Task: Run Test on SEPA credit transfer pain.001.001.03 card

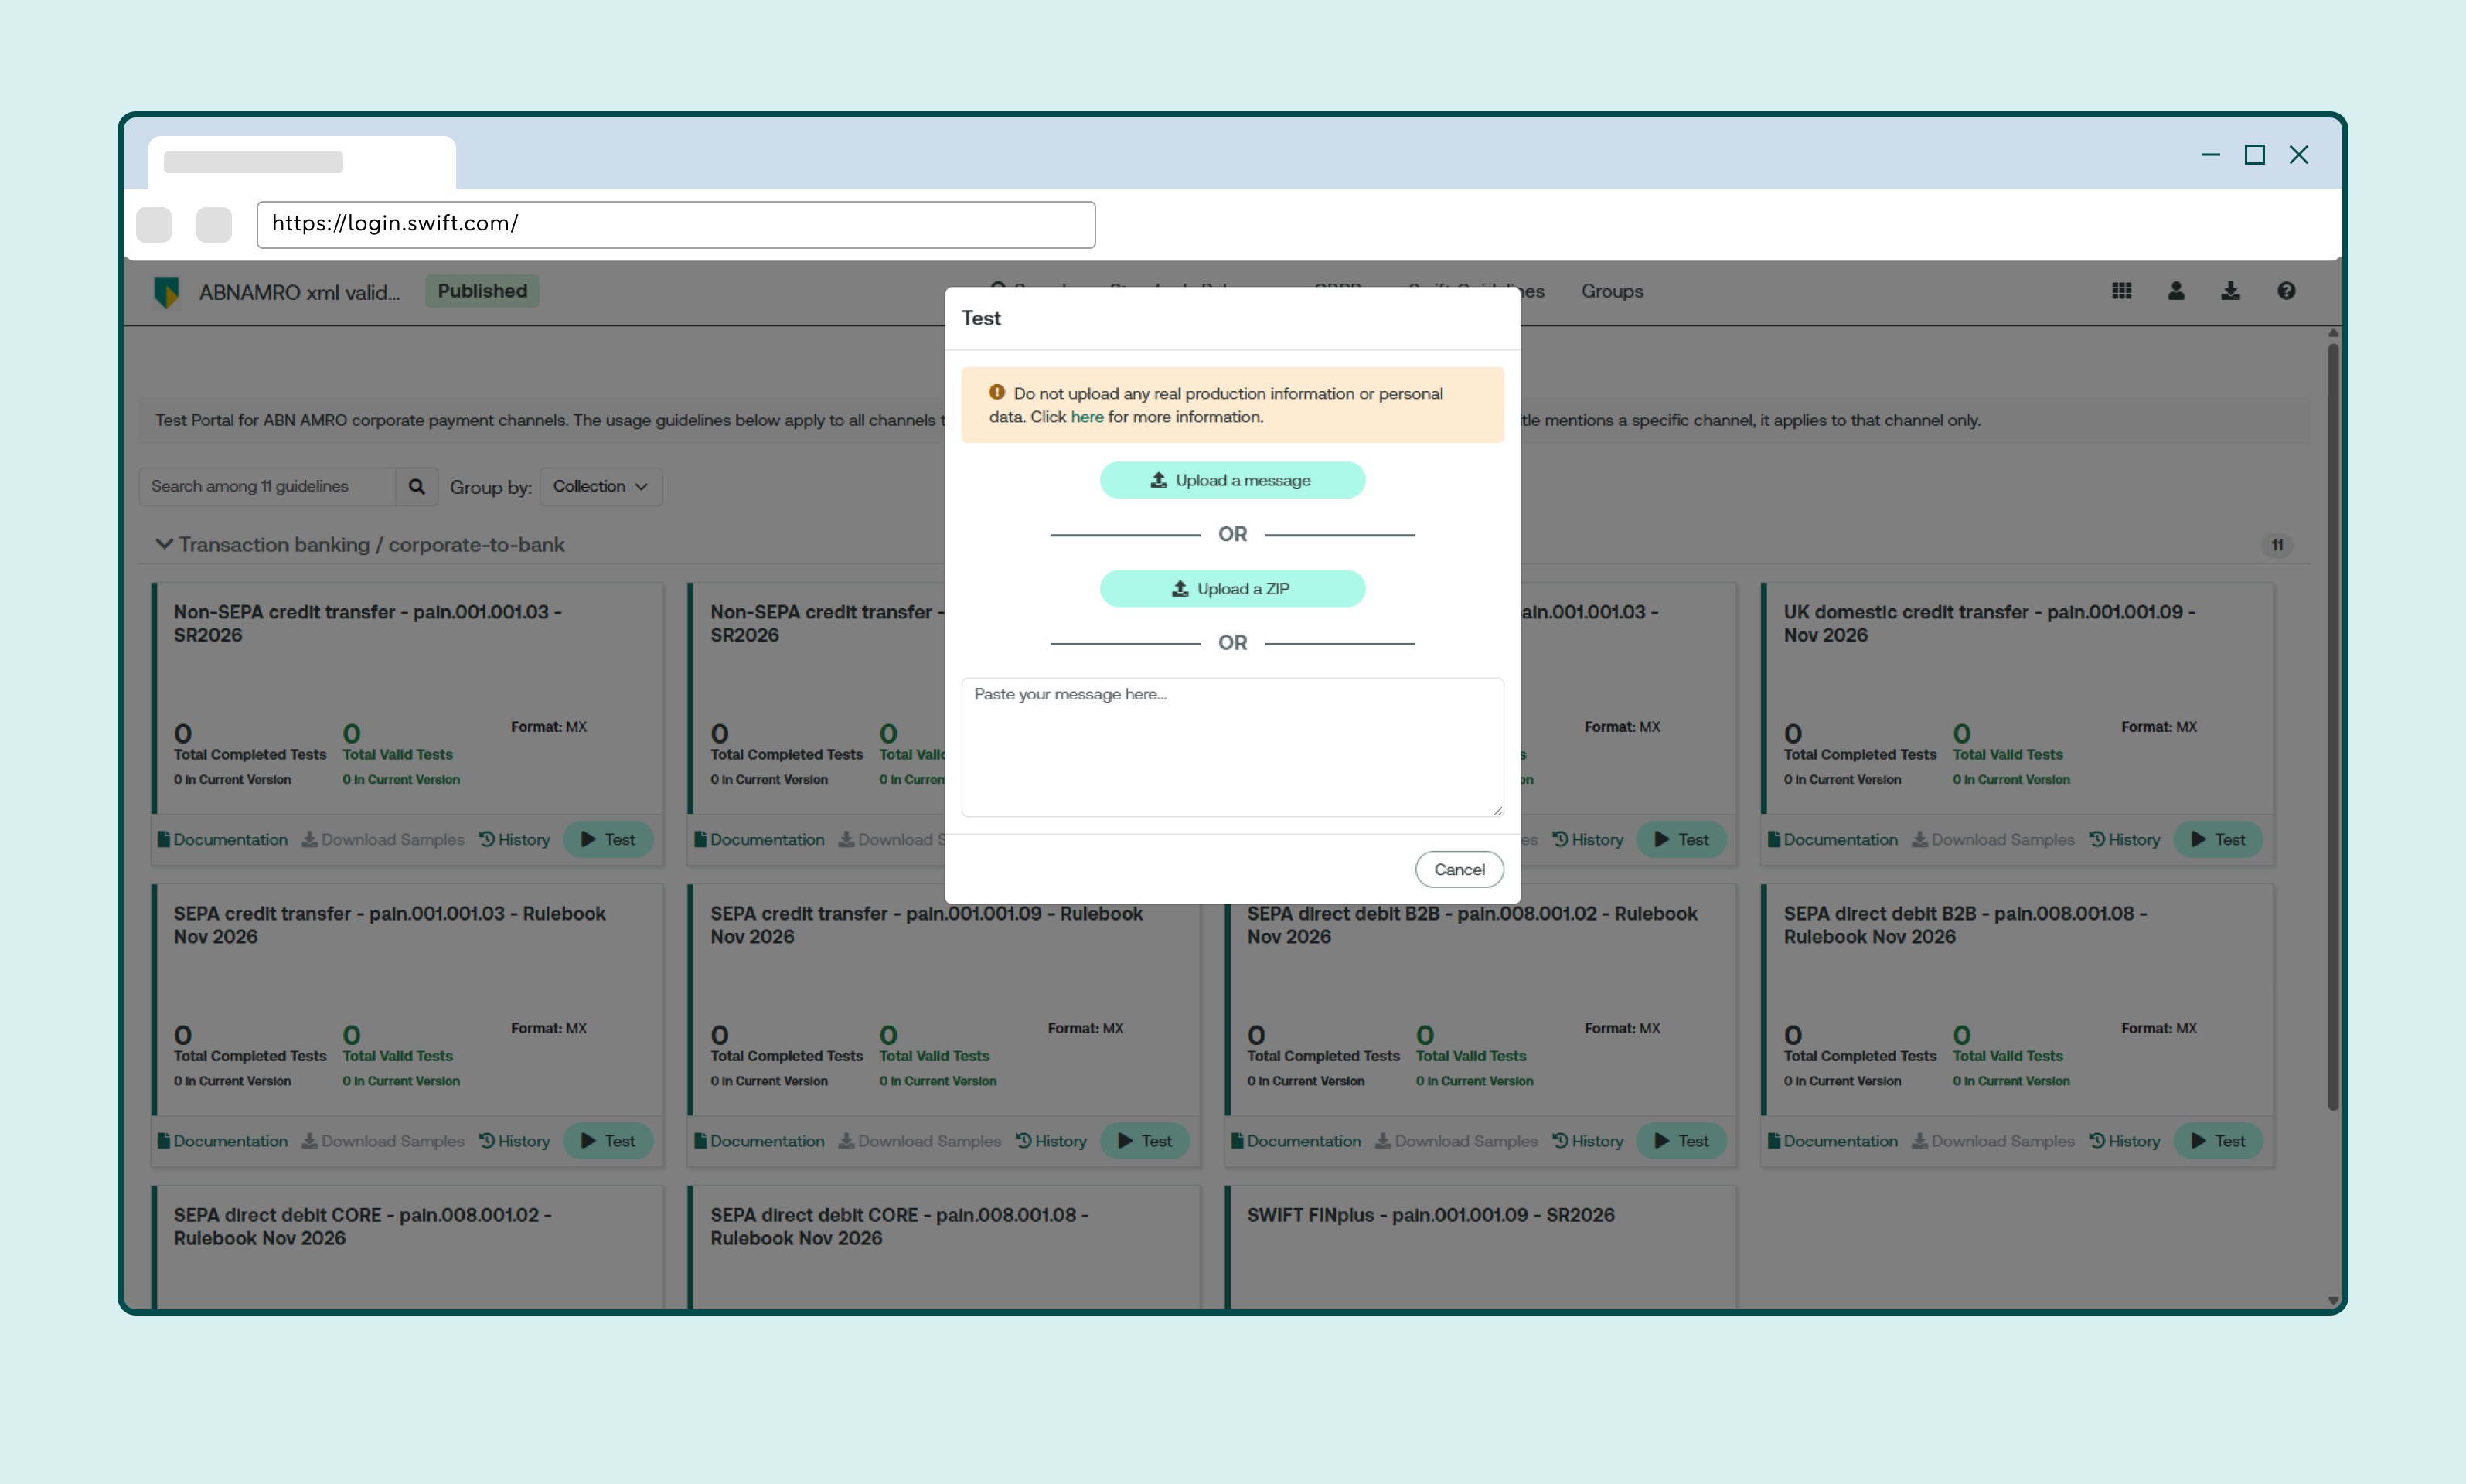Action: point(608,1141)
